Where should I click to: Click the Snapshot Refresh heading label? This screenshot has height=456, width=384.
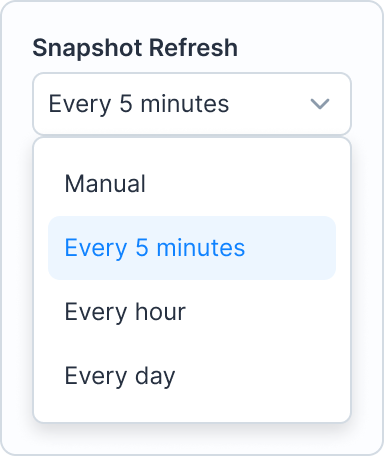[x=135, y=48]
